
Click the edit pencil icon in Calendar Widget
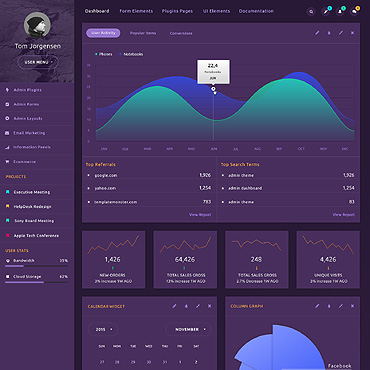[174, 306]
